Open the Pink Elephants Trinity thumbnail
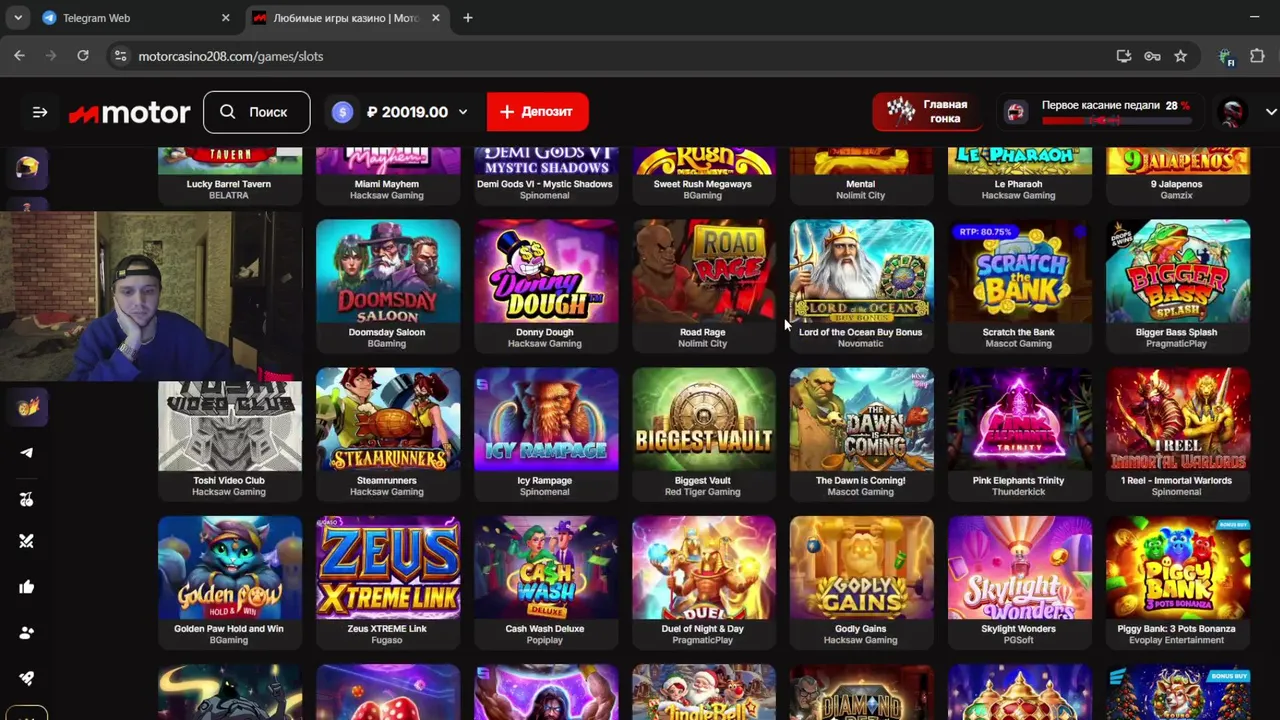Image resolution: width=1280 pixels, height=720 pixels. [x=1020, y=420]
